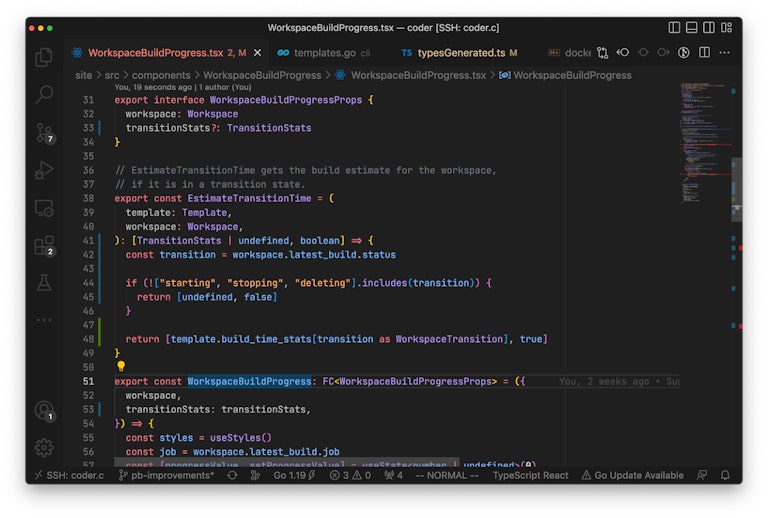This screenshot has height=518, width=768.
Task: Open the Extensions view
Action: point(44,245)
